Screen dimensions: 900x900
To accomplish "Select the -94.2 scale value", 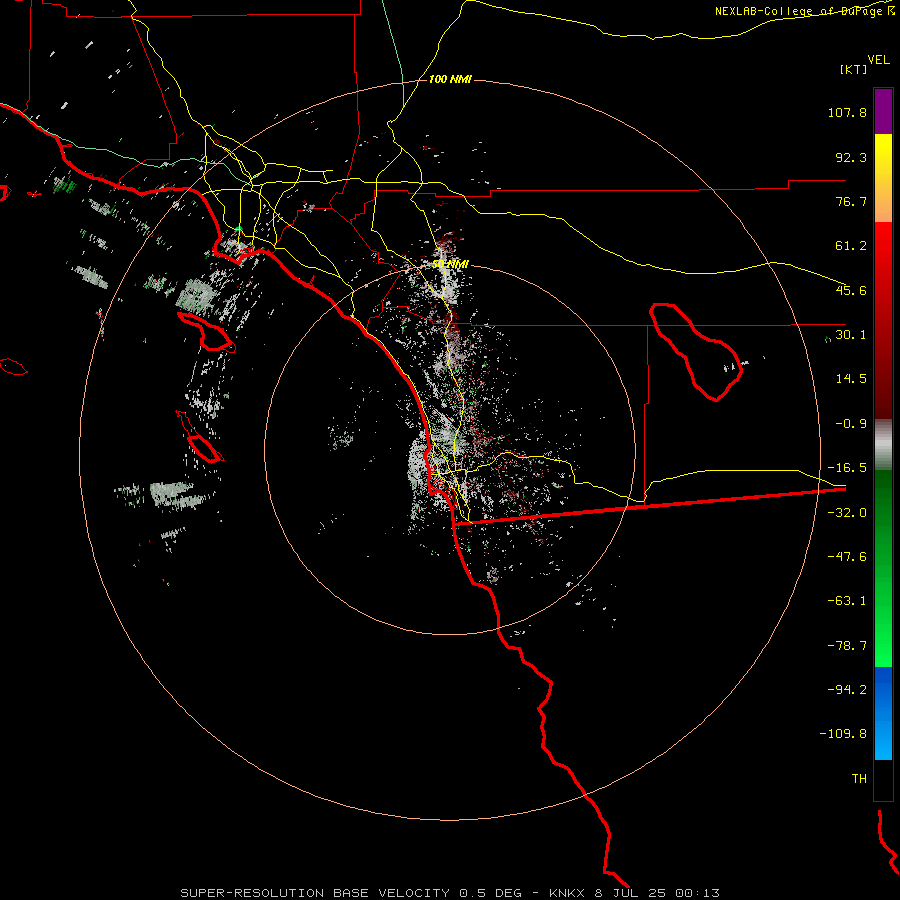I will click(x=847, y=689).
